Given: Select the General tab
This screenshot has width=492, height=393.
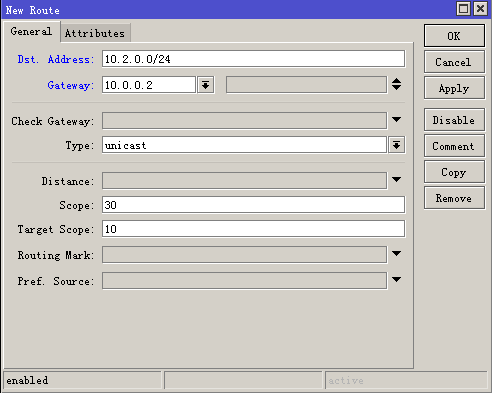Looking at the screenshot, I should click(31, 31).
